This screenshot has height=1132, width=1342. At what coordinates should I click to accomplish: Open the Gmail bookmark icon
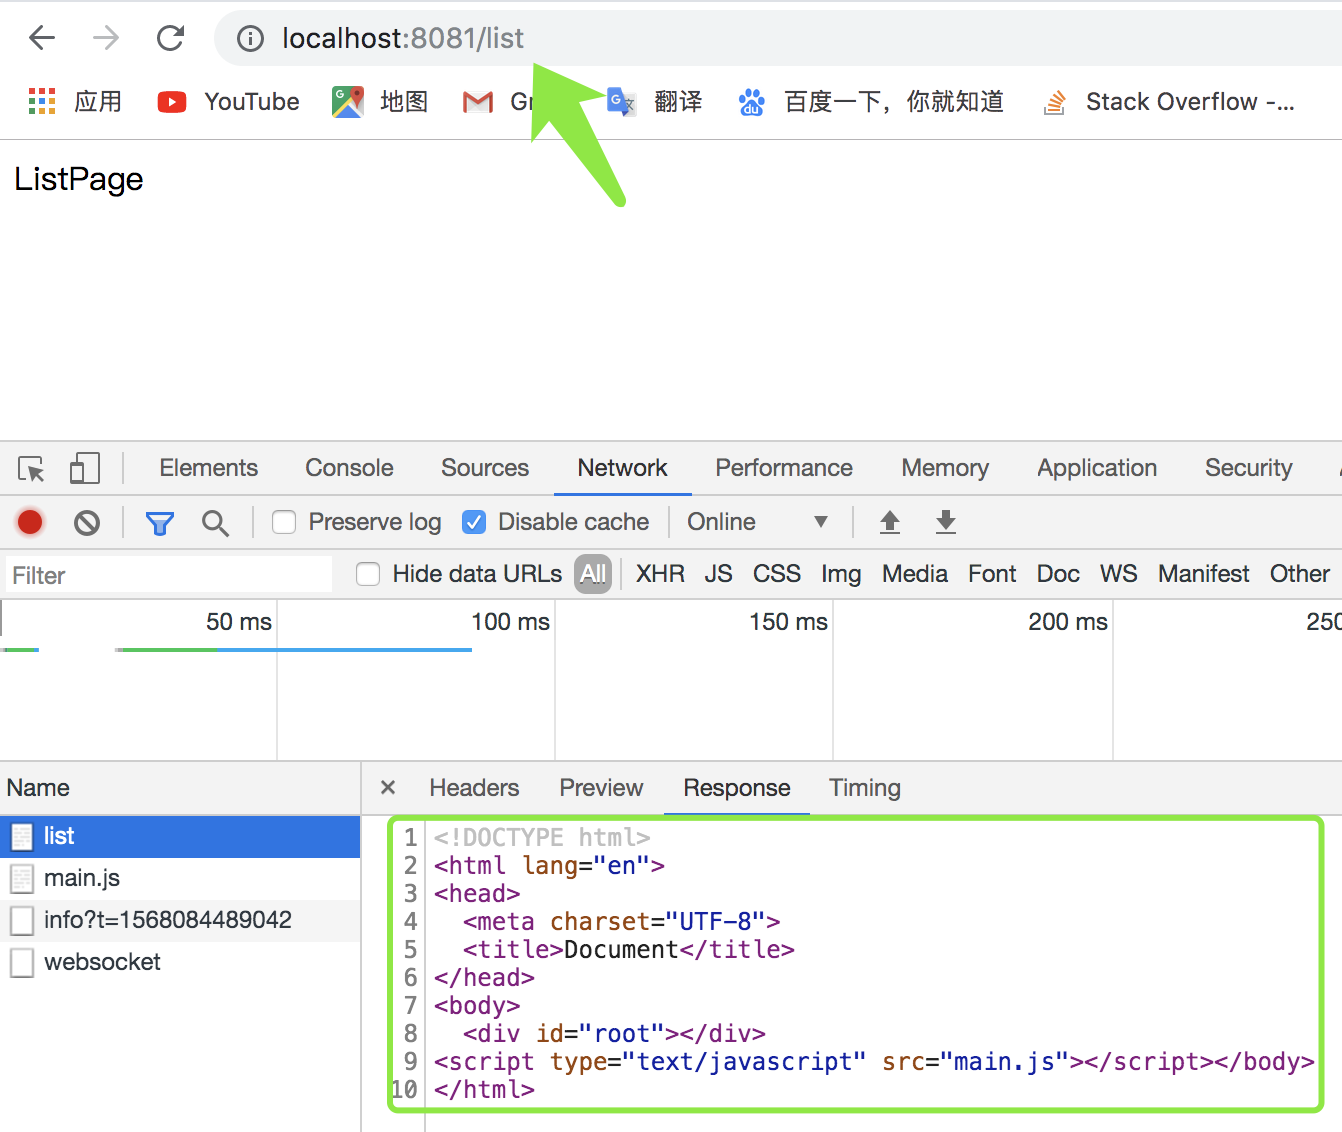click(478, 102)
